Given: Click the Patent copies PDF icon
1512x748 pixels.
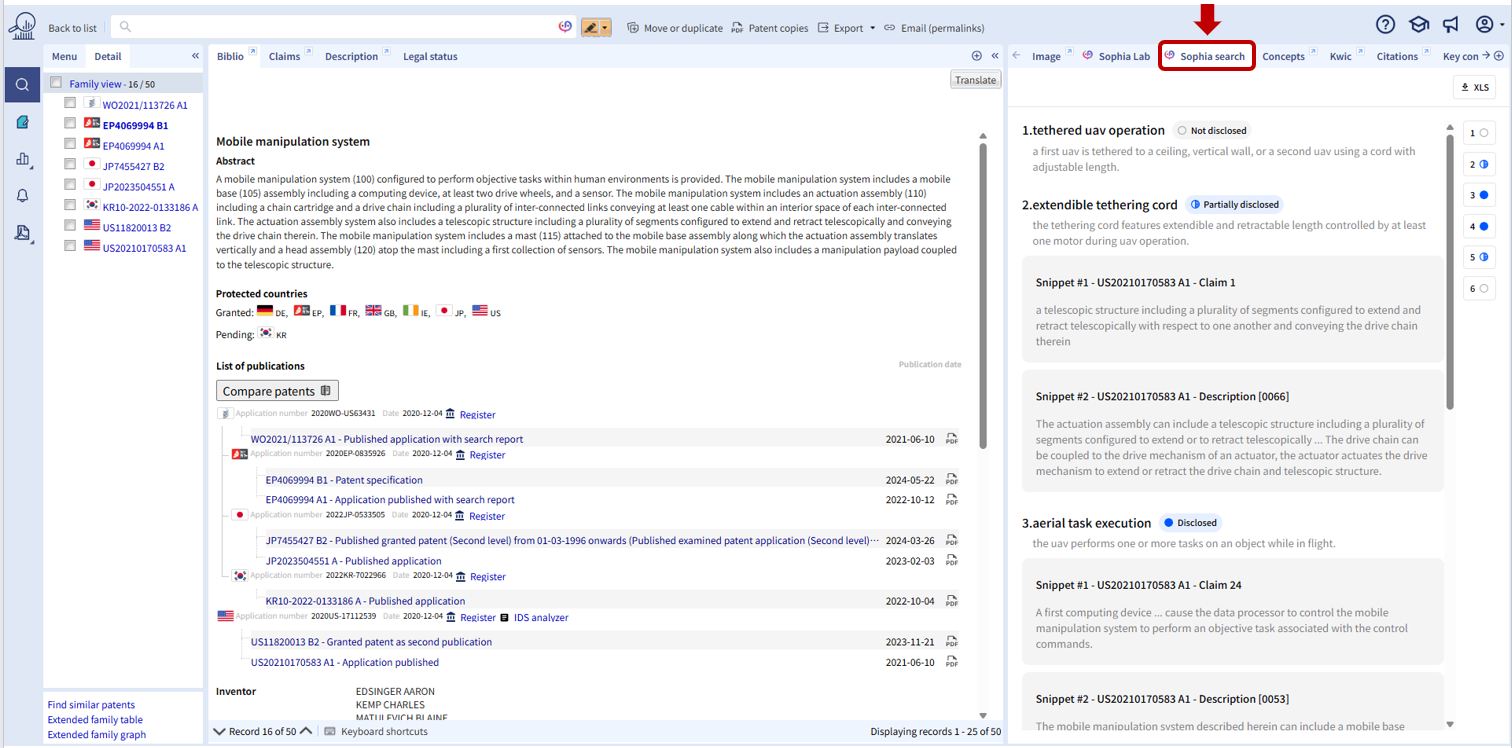Looking at the screenshot, I should (737, 28).
